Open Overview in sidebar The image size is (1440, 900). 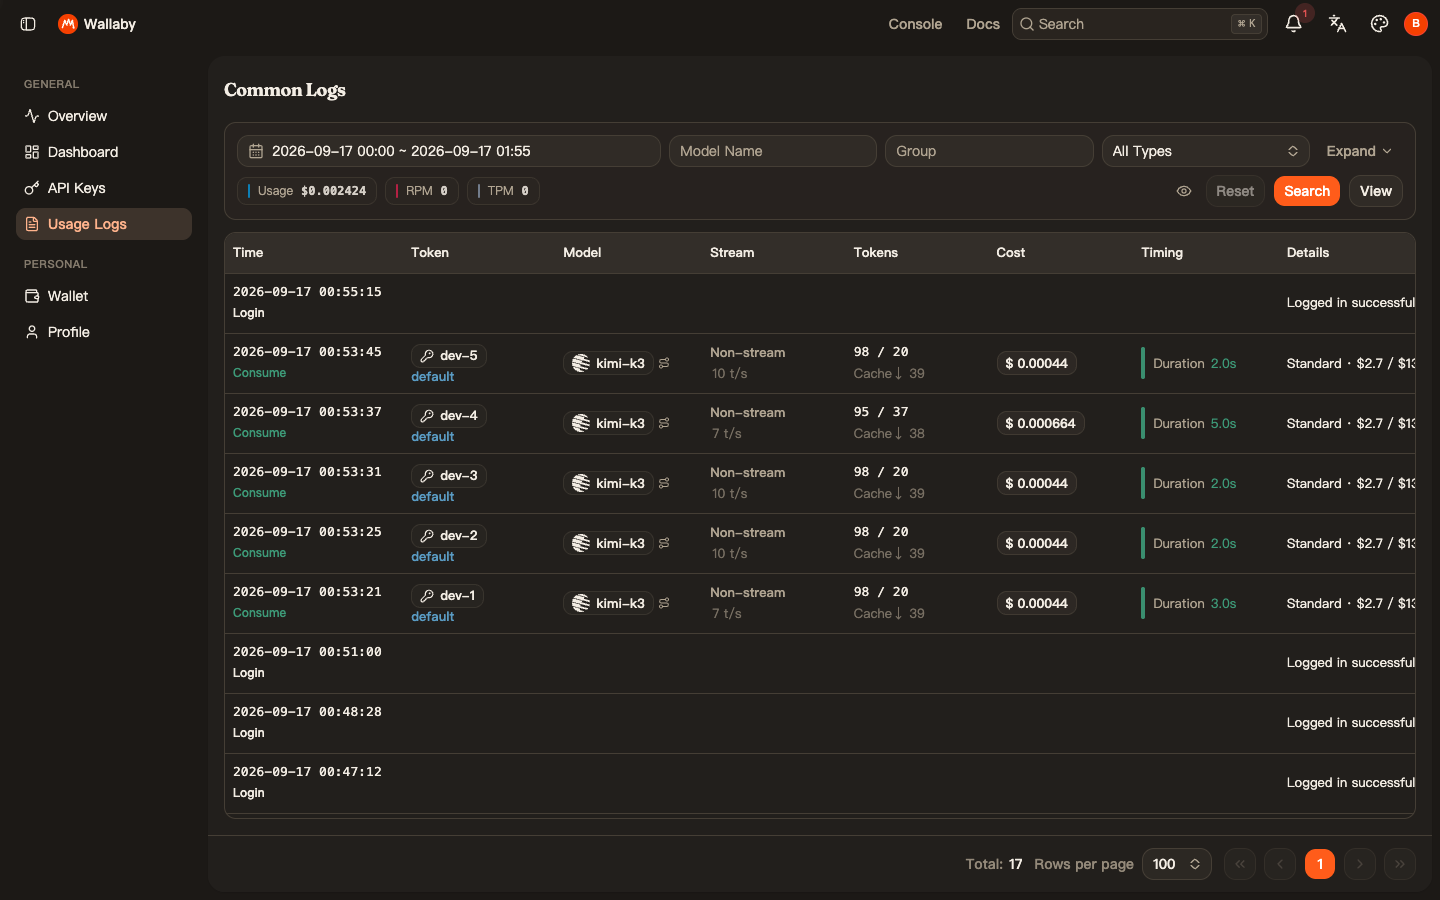(104, 116)
